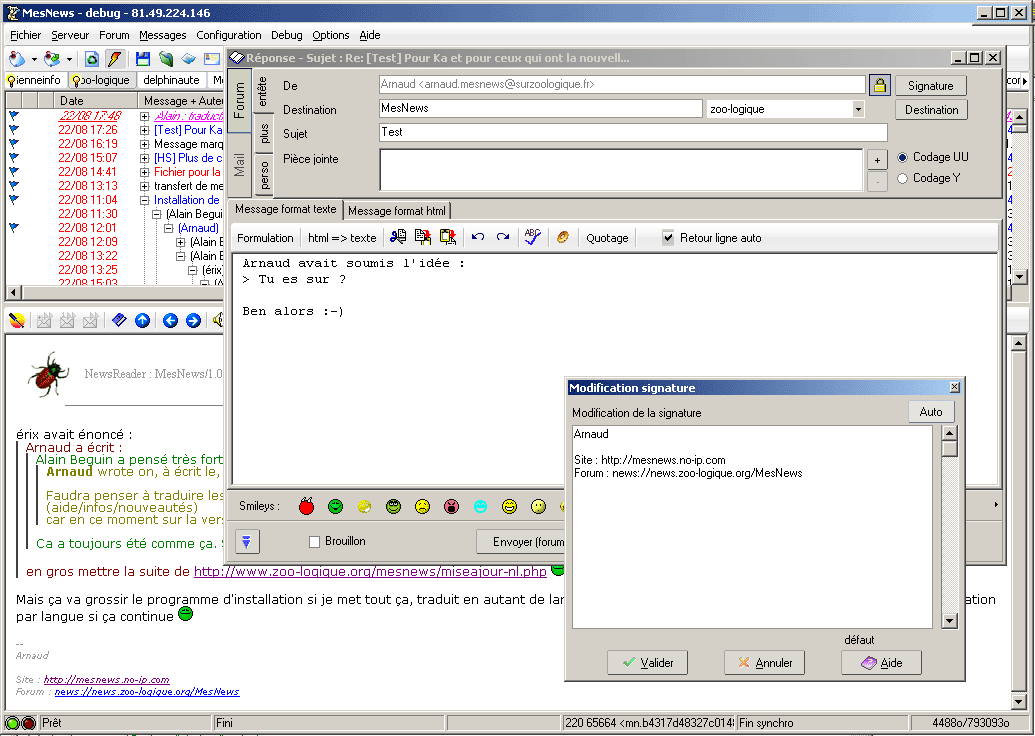
Task: Click the MesNews destination input field
Action: 541,108
